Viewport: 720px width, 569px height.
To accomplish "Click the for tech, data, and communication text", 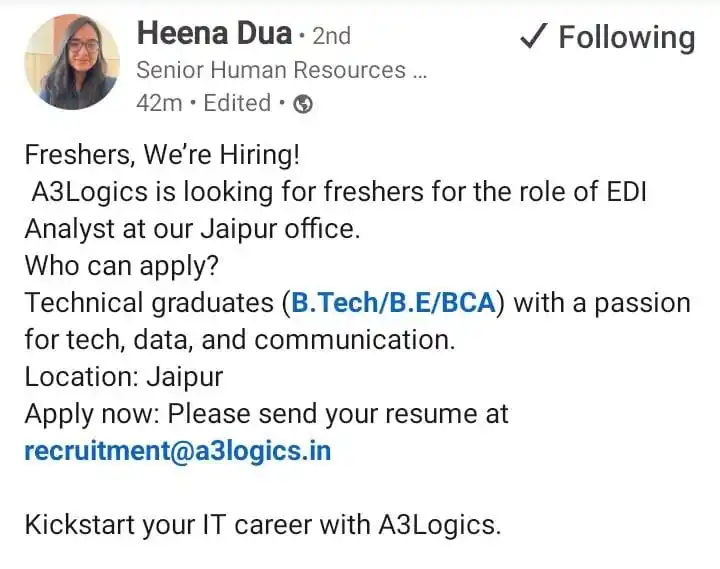I will 240,340.
